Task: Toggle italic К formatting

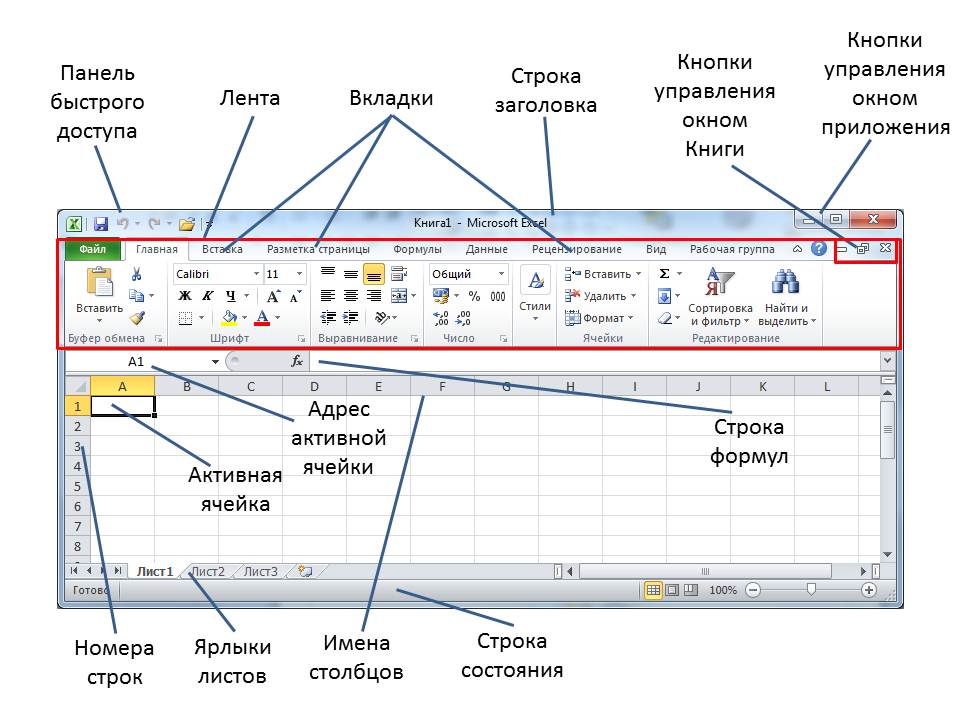Action: [208, 296]
